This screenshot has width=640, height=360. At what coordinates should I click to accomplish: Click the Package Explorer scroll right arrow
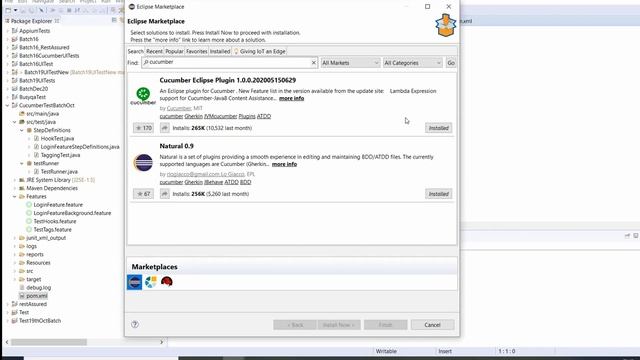click(162, 342)
